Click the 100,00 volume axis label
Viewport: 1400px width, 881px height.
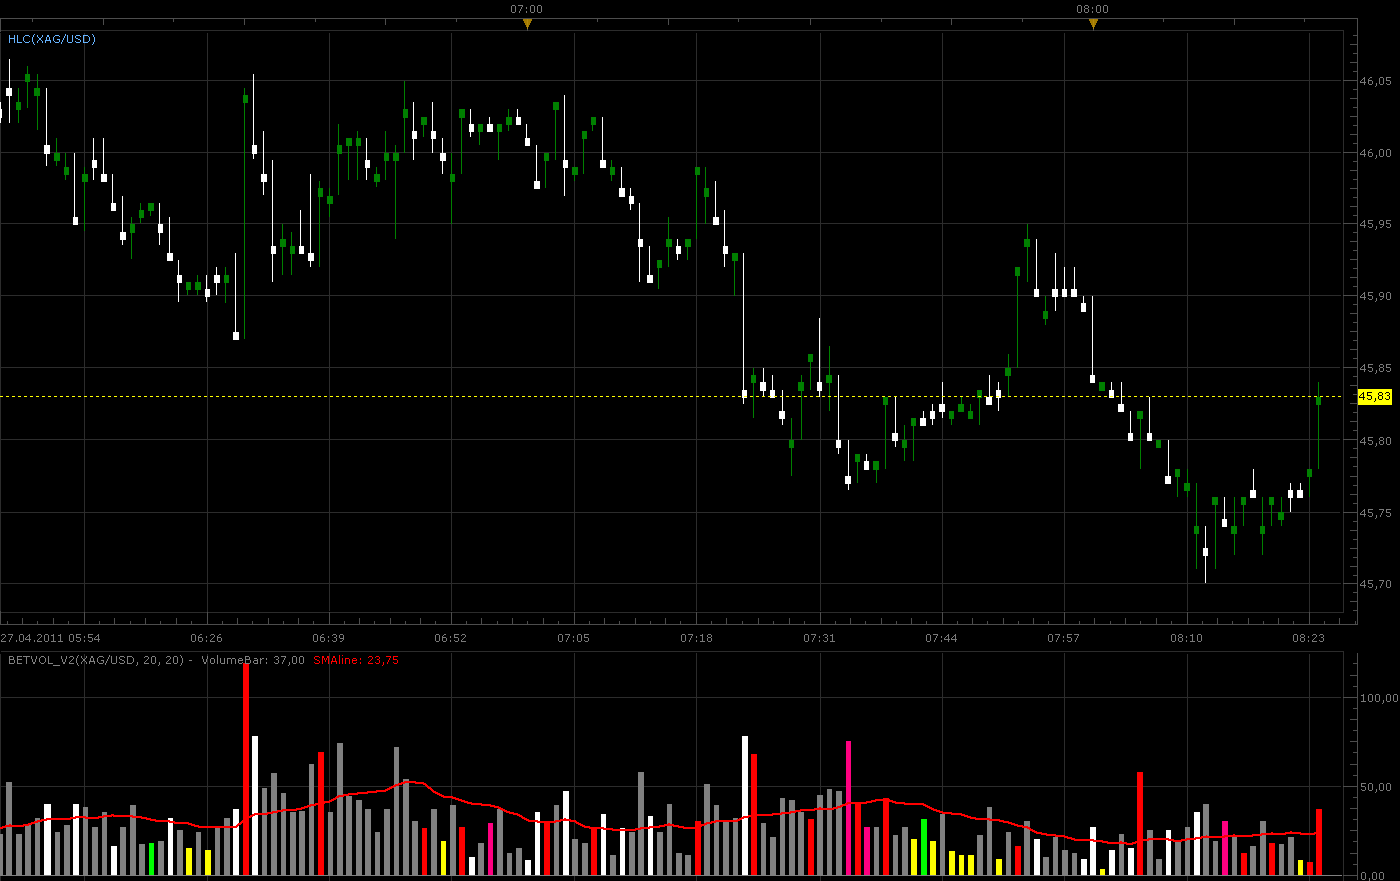[1378, 698]
